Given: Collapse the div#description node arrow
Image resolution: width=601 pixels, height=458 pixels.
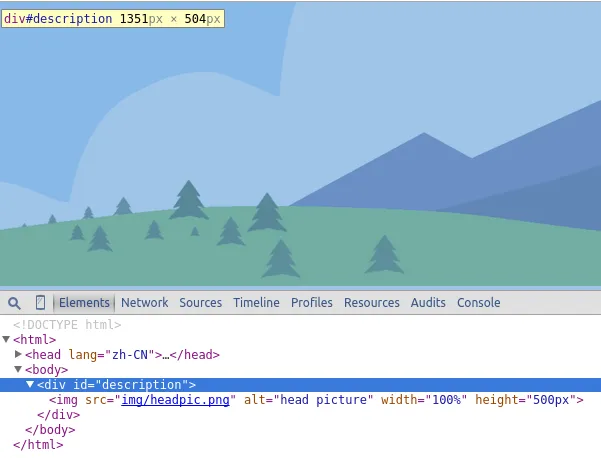Looking at the screenshot, I should pyautogui.click(x=30, y=385).
